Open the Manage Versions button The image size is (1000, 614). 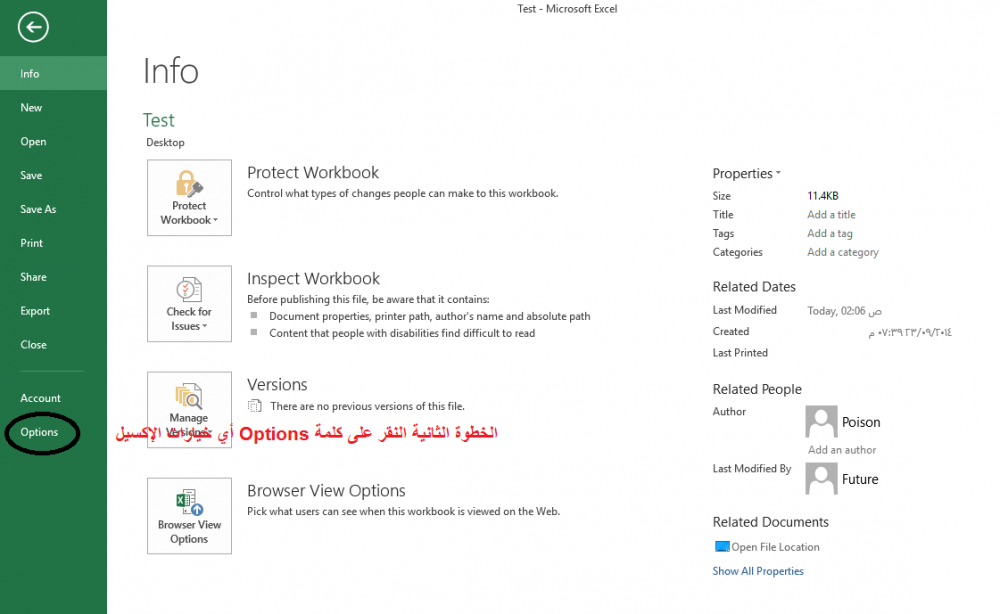point(189,409)
